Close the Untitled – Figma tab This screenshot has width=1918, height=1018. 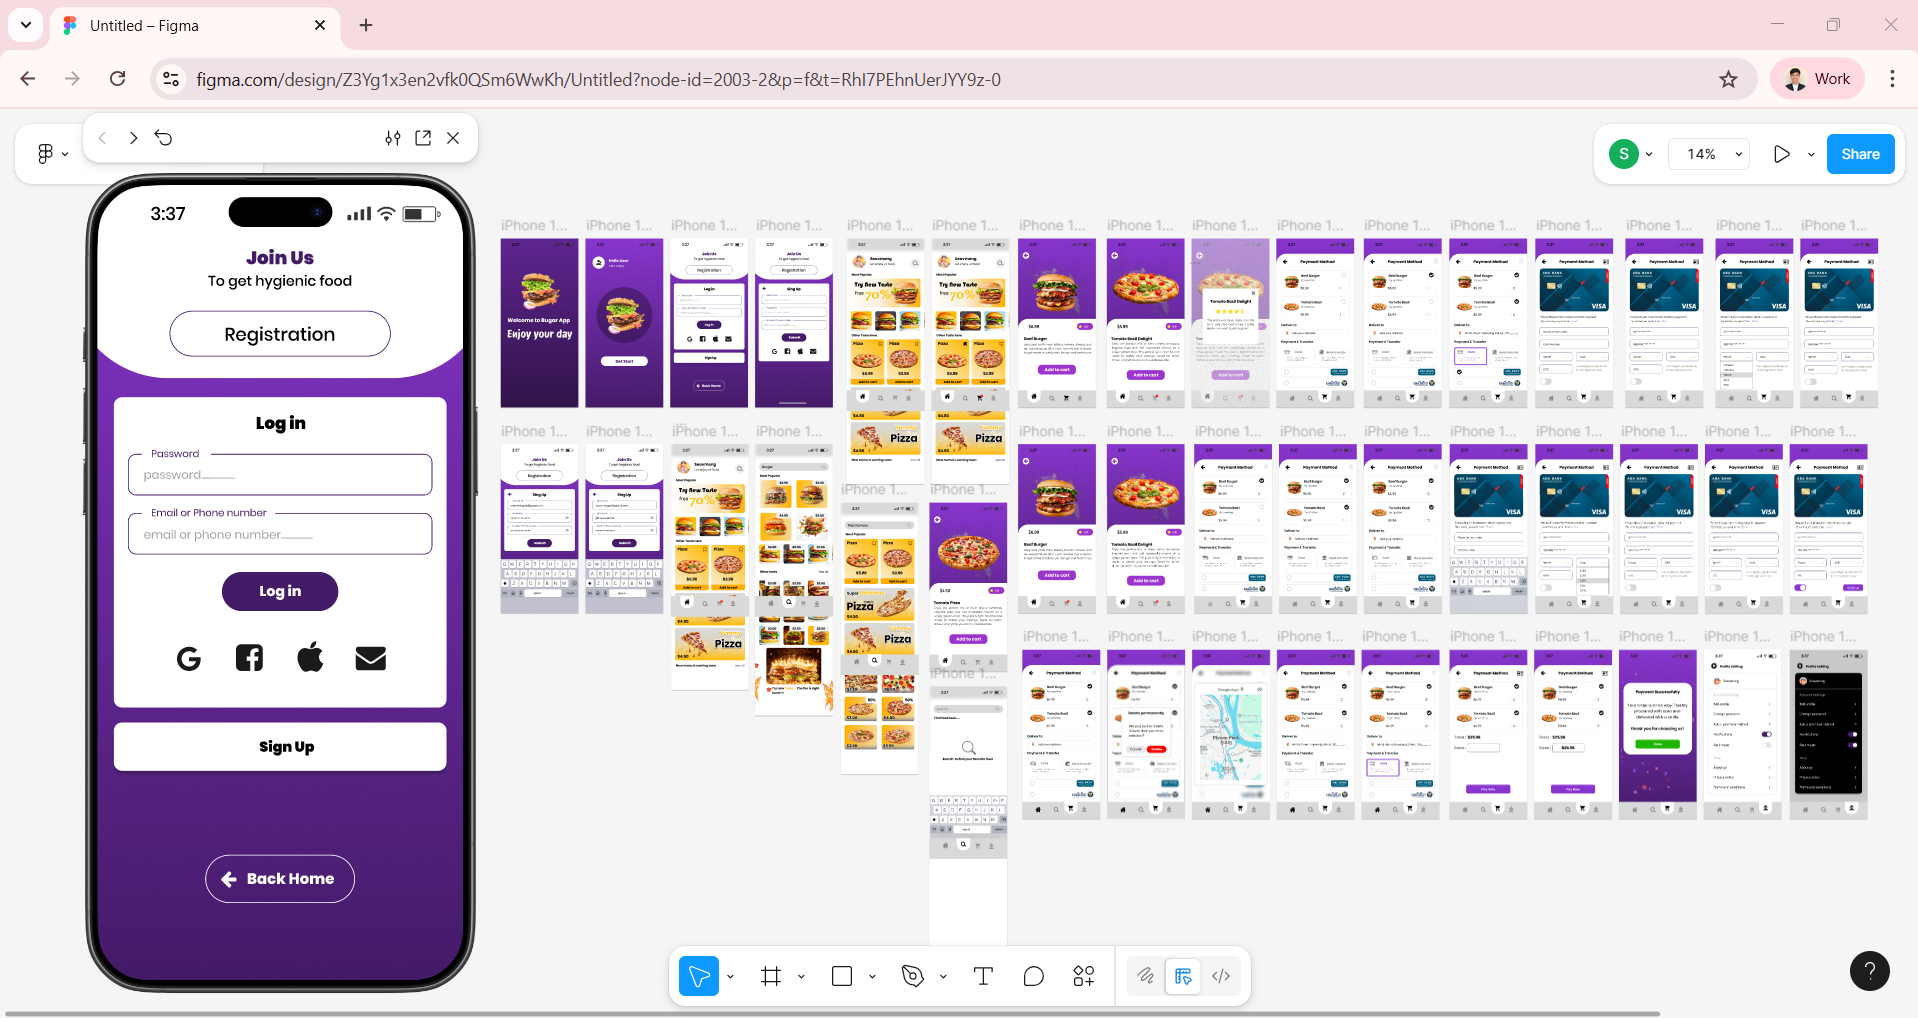pyautogui.click(x=320, y=25)
